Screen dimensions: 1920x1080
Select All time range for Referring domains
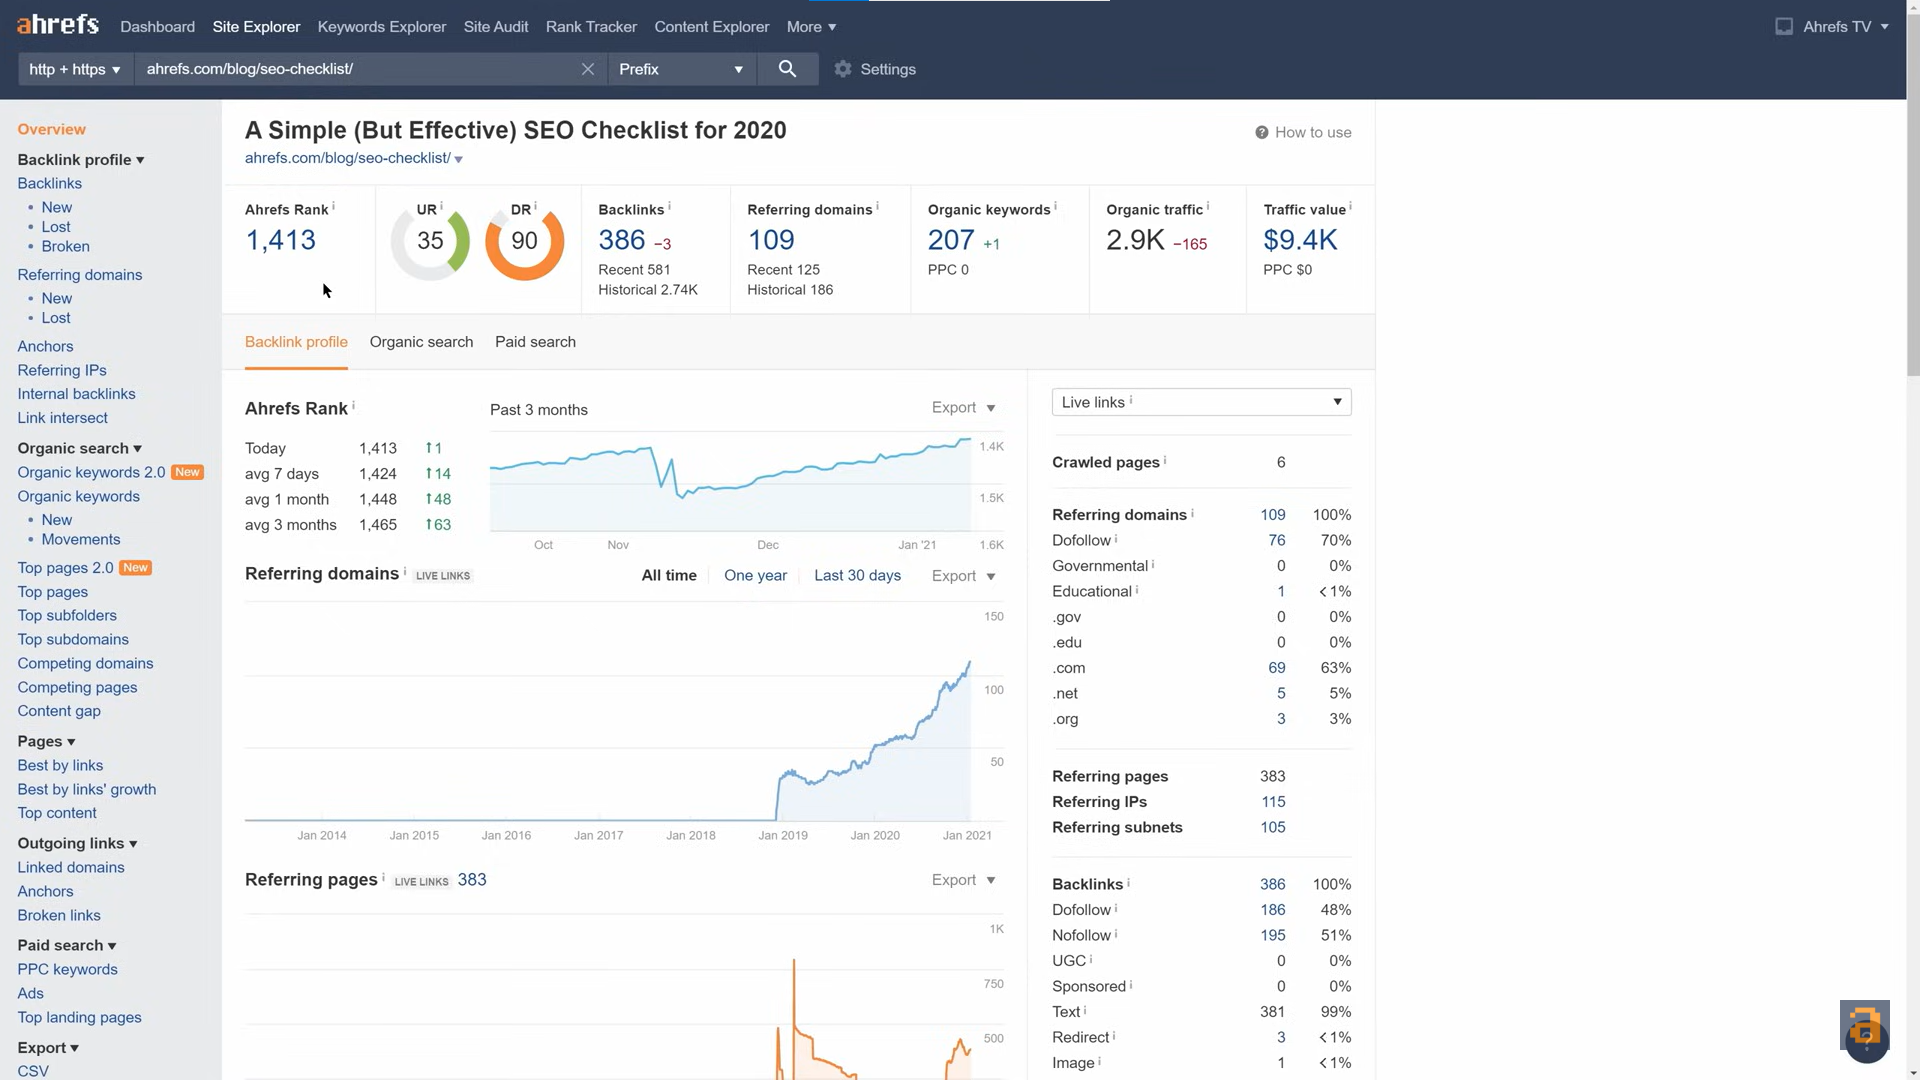click(669, 575)
